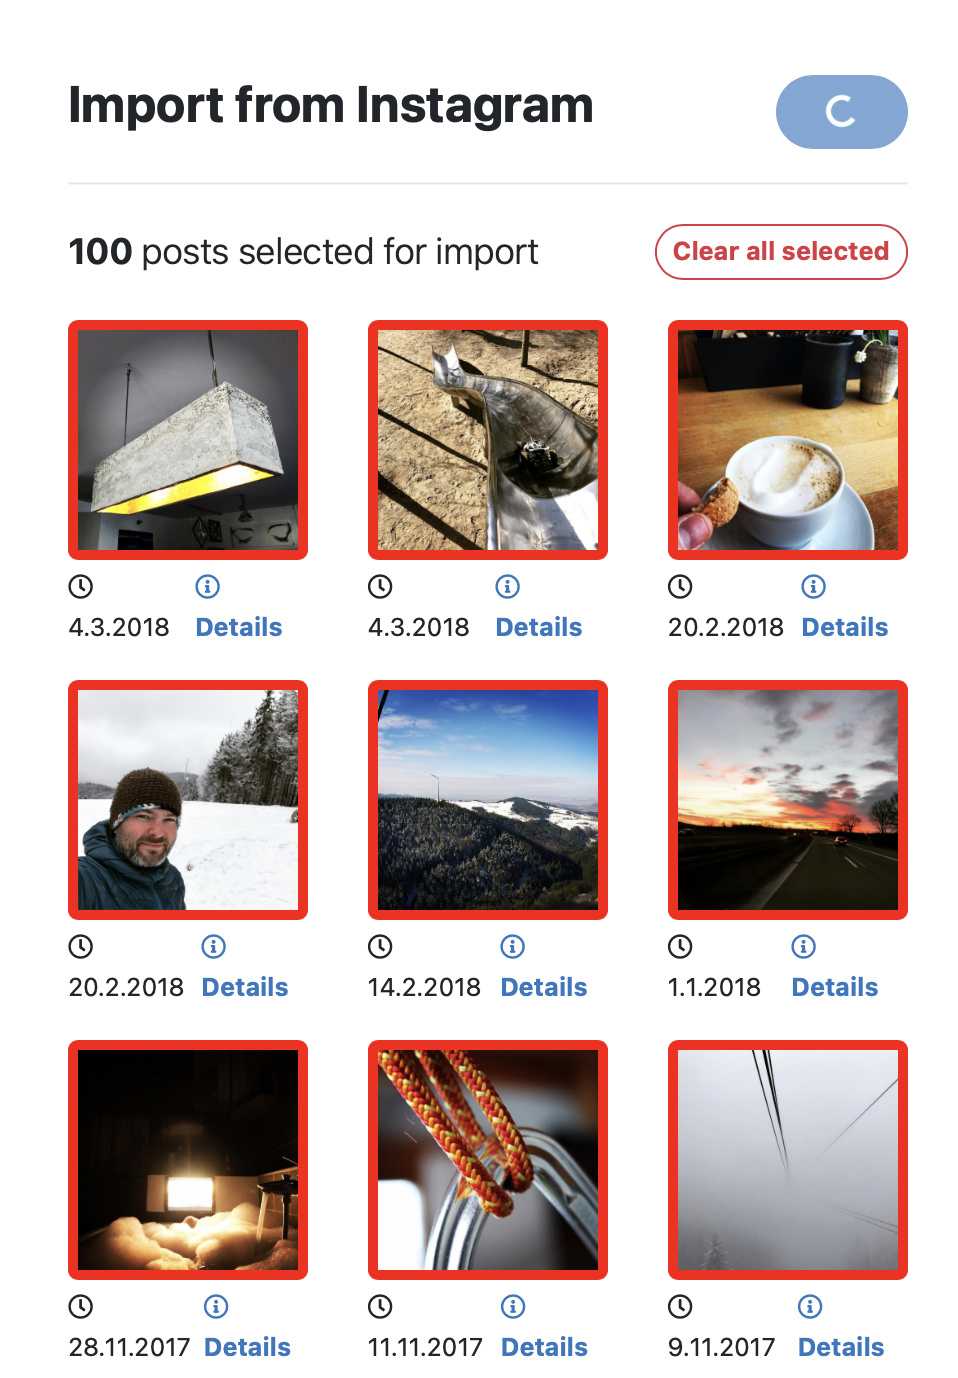Click the info icon for the 9.11.2017 post

tap(810, 1306)
